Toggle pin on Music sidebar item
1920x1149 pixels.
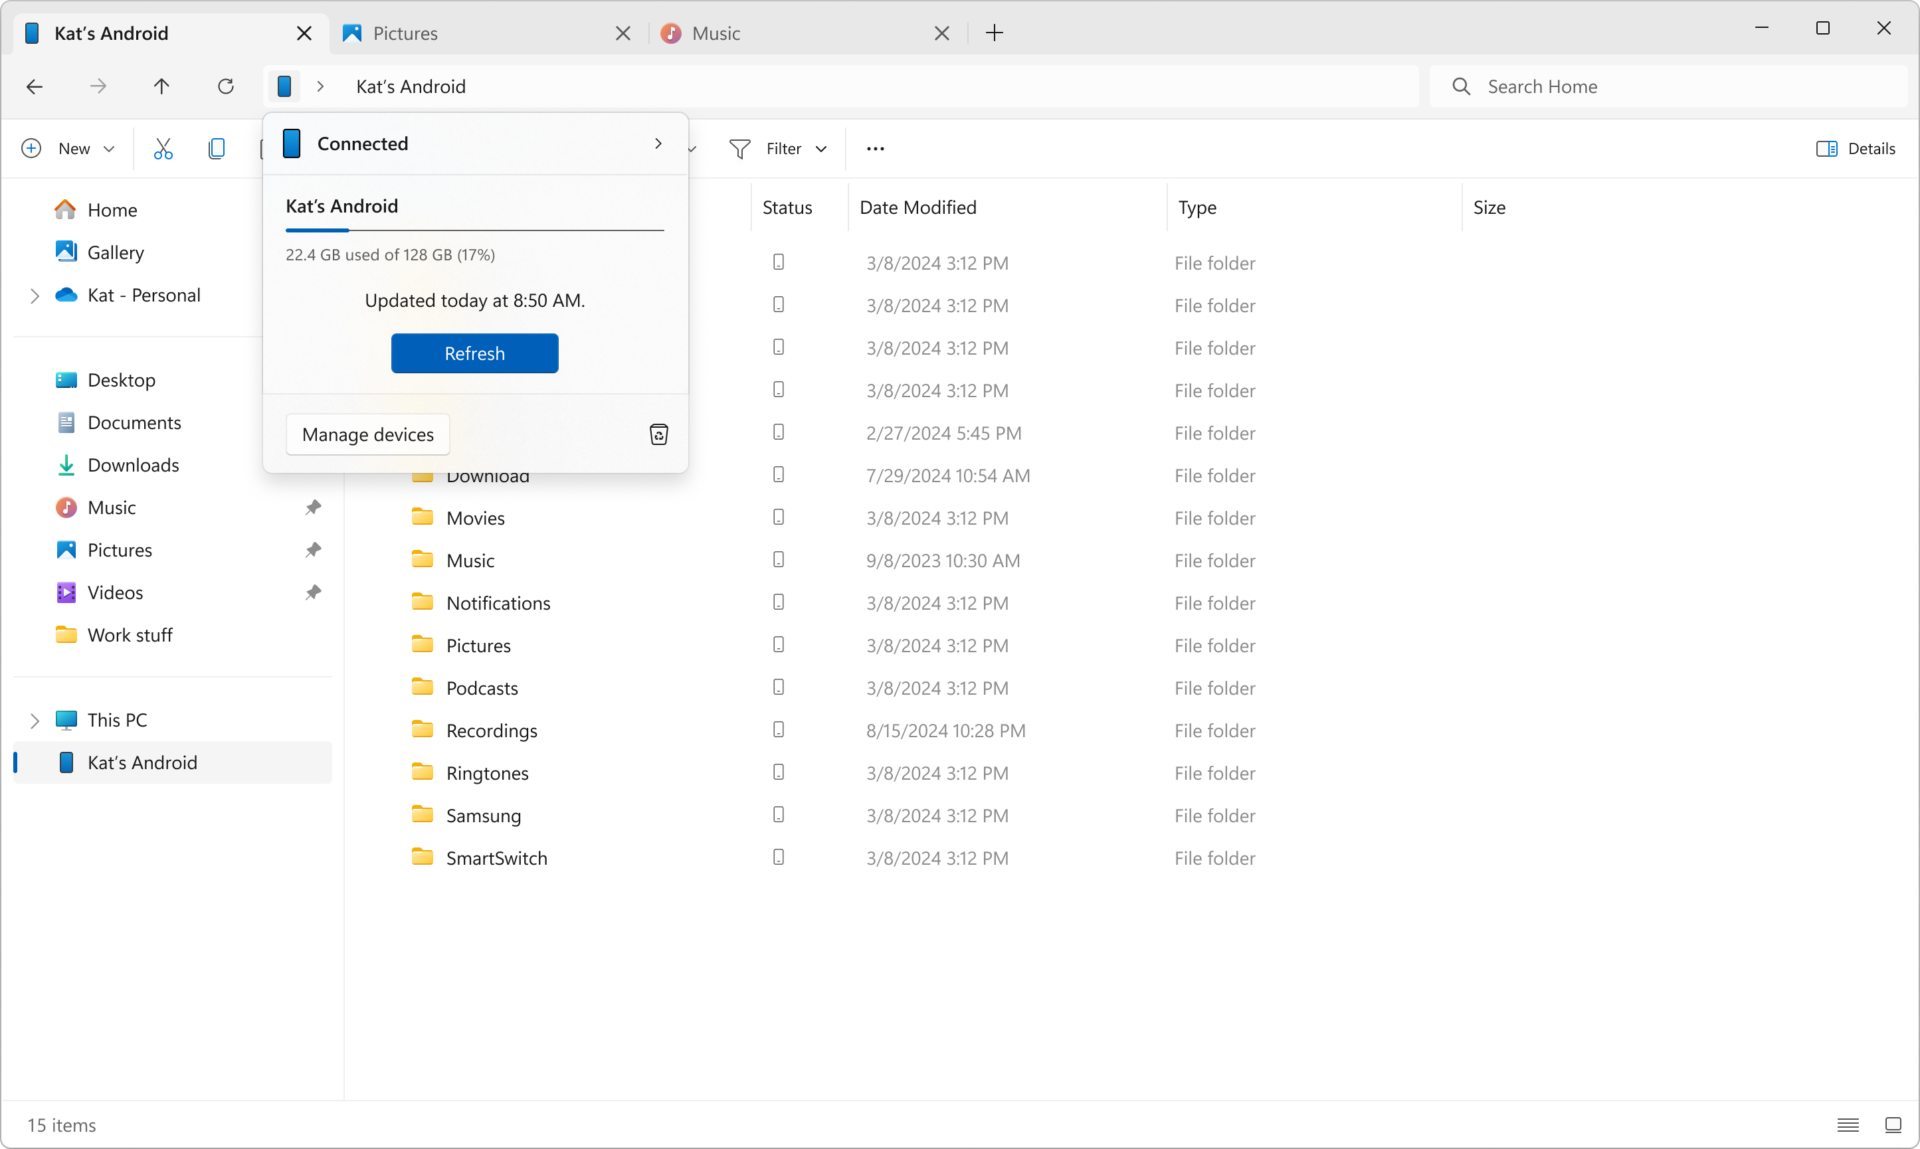pos(312,506)
